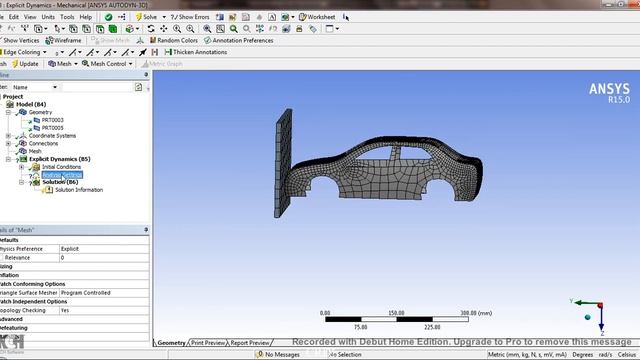Toggle Thicken Annotations
The image size is (640, 360).
click(x=196, y=52)
